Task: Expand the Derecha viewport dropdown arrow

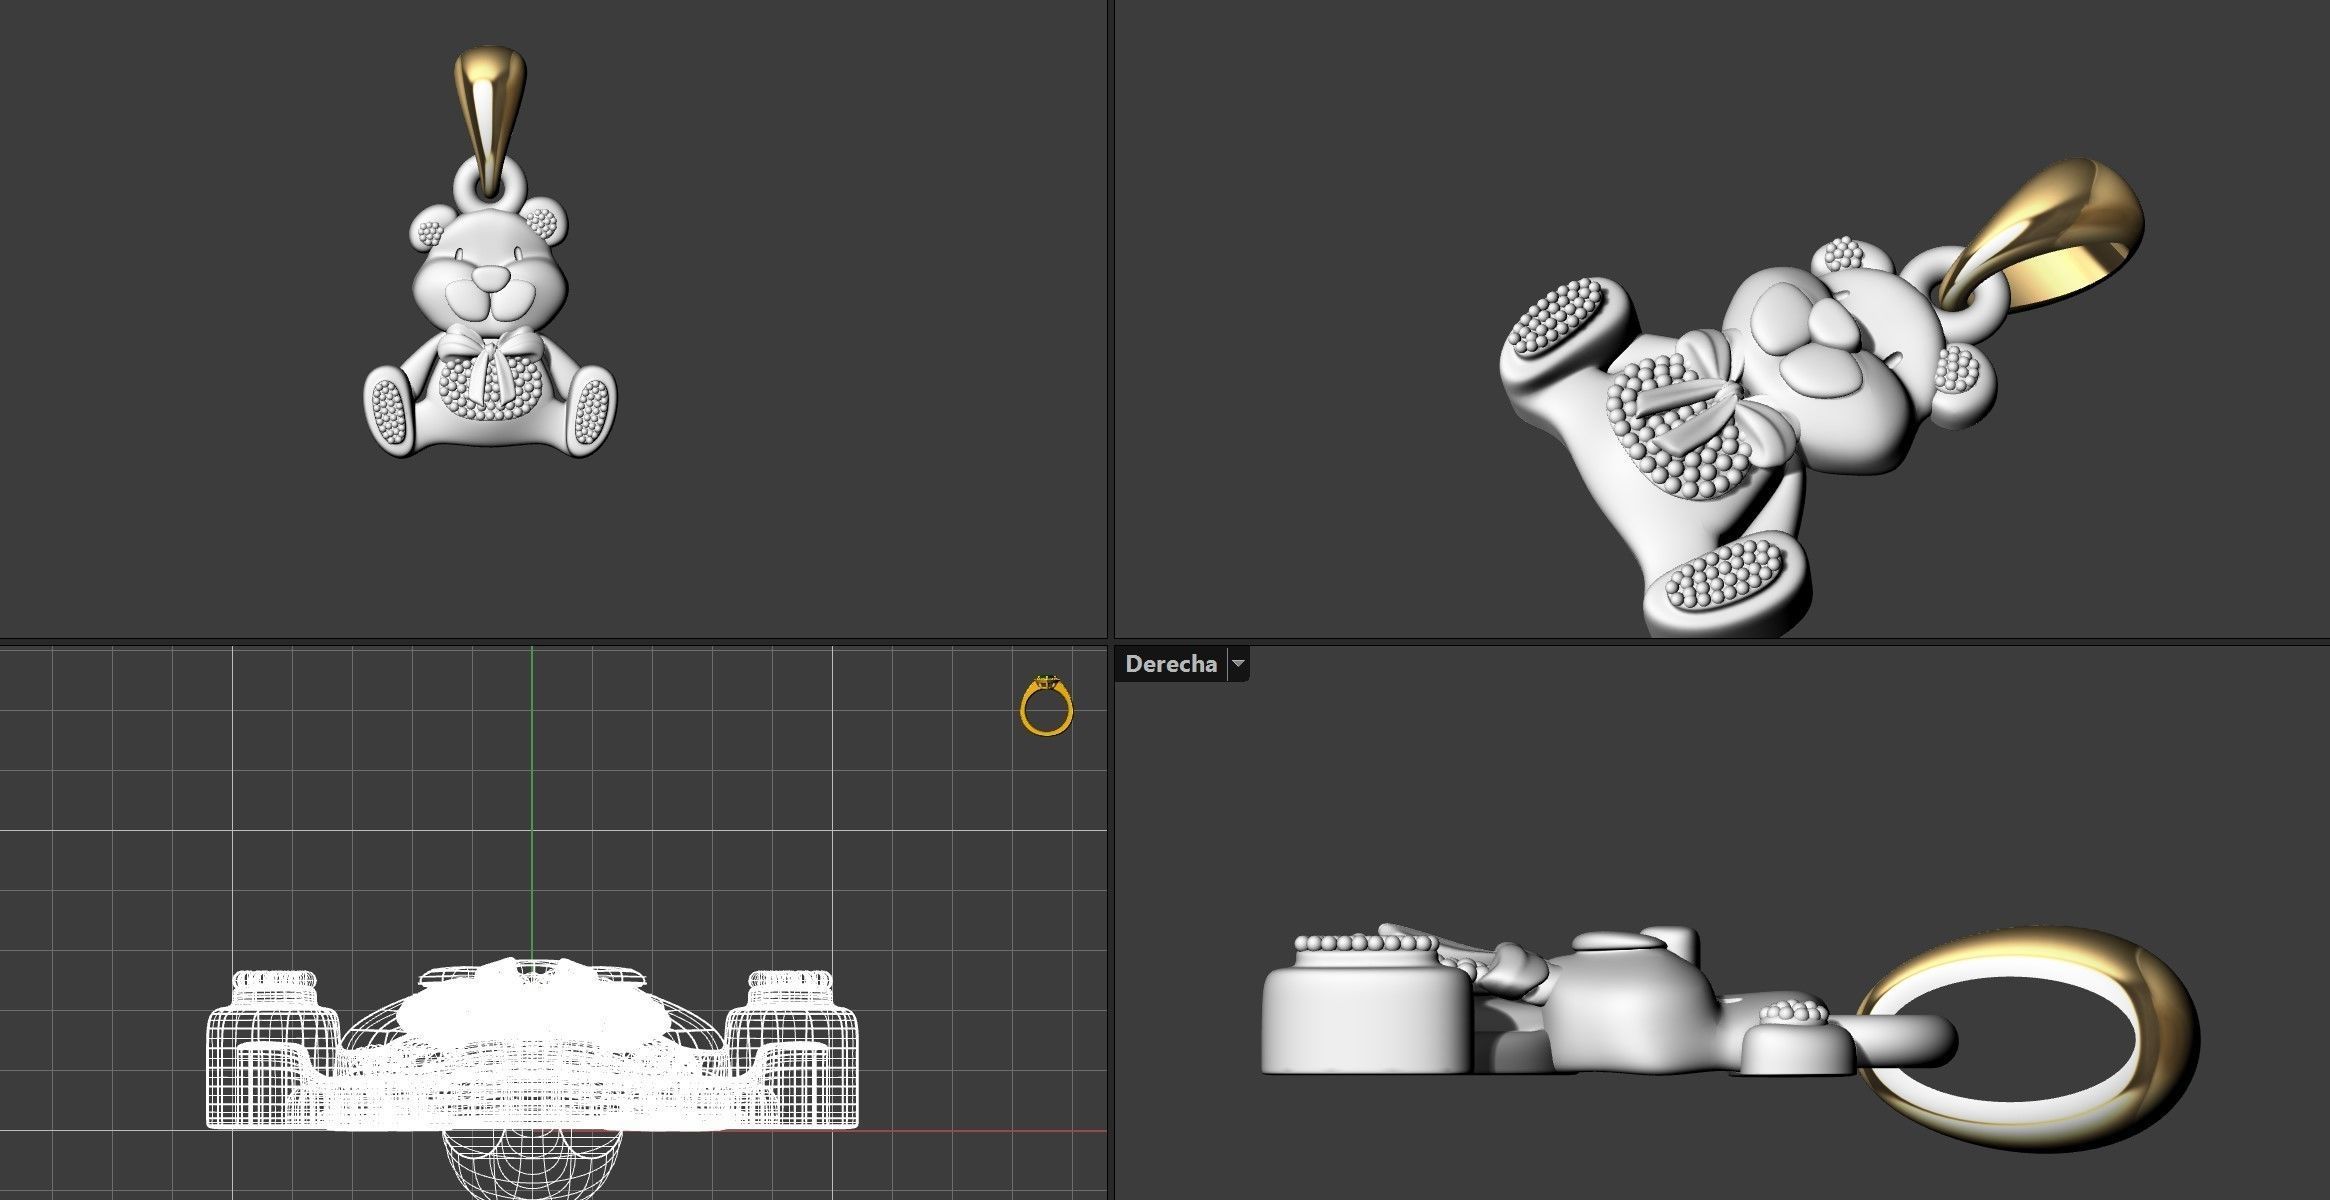Action: (x=1238, y=664)
